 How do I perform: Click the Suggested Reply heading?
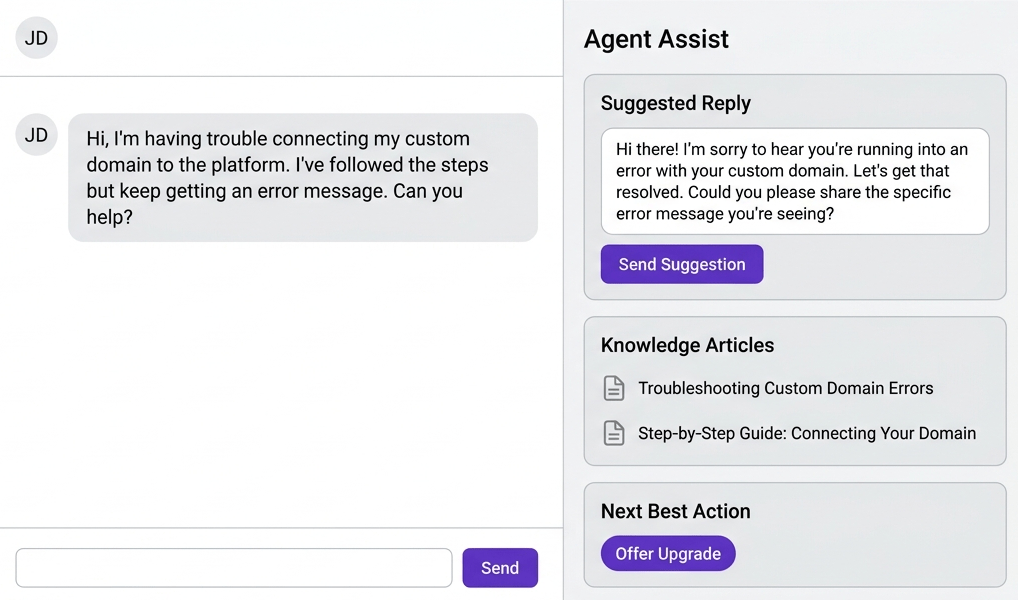pos(675,103)
